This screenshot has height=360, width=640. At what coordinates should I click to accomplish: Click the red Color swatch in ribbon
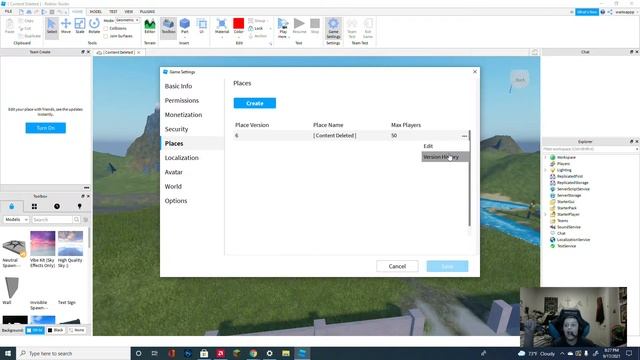[238, 24]
